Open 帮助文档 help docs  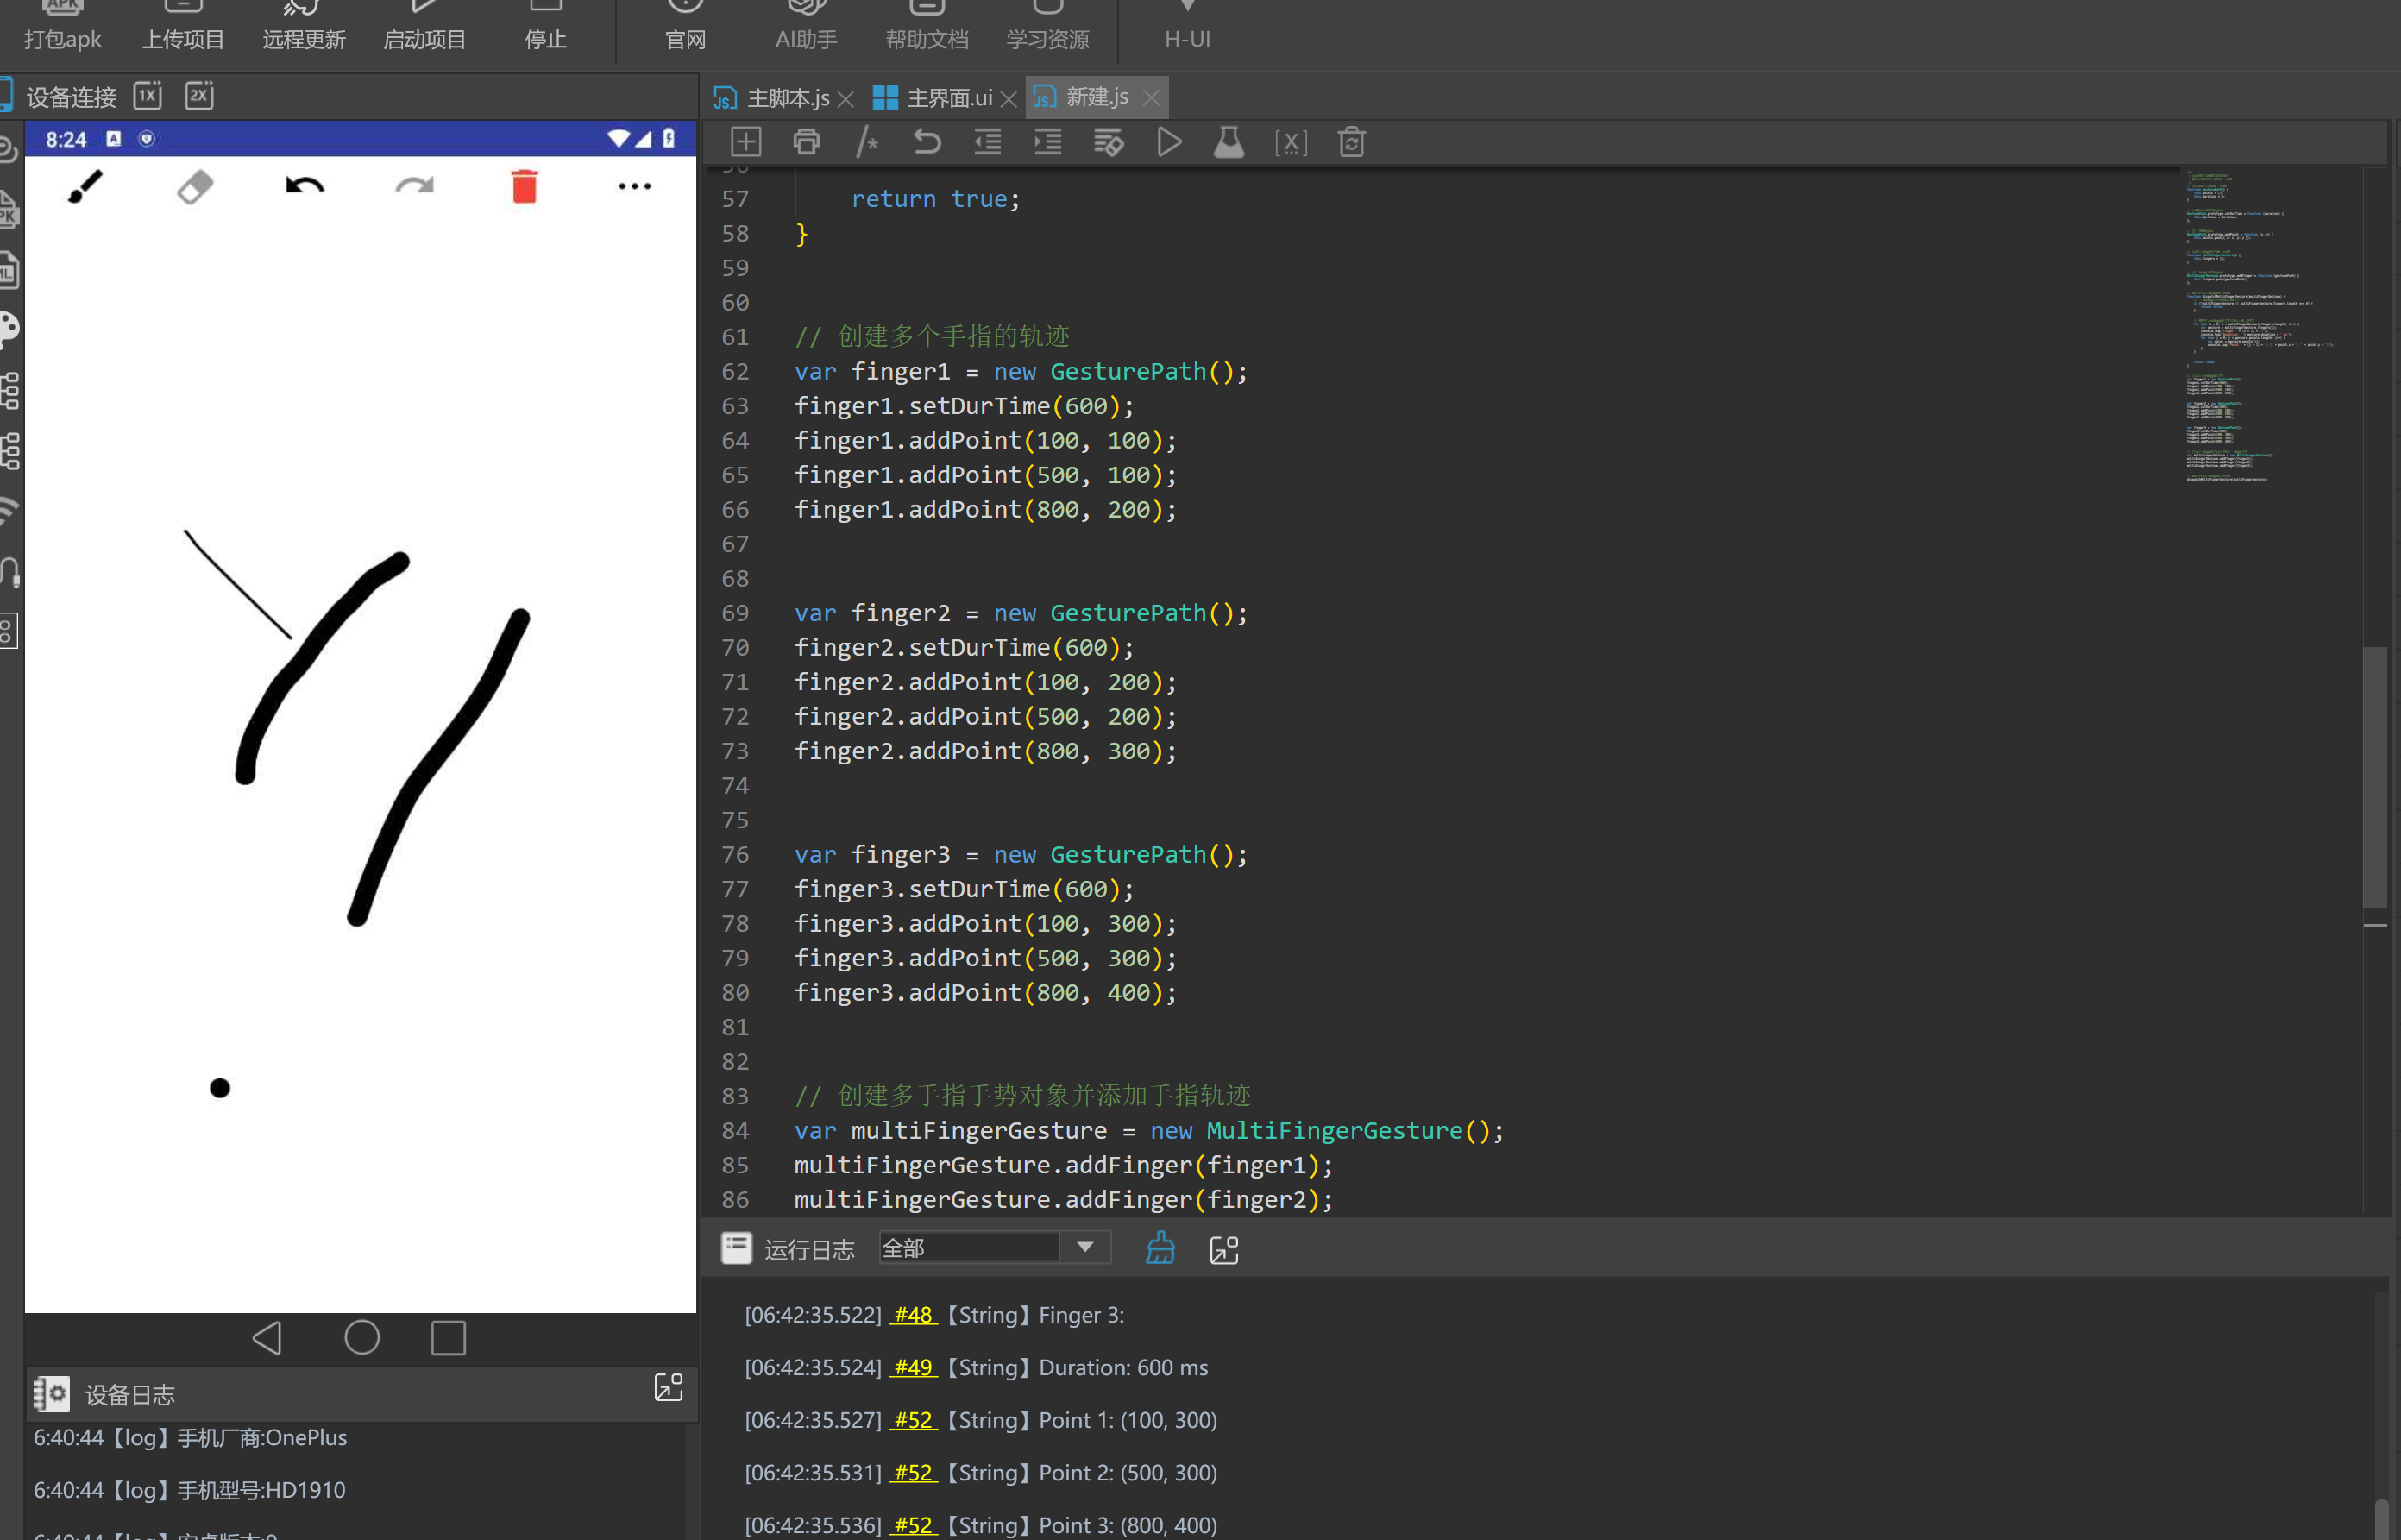click(x=928, y=26)
